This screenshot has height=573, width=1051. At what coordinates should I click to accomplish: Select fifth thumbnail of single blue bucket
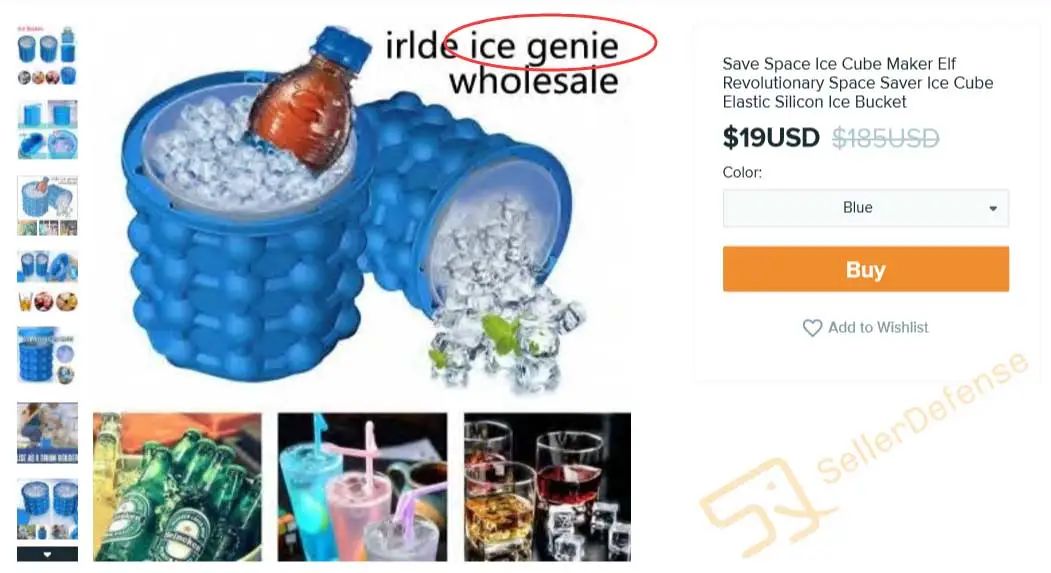click(x=47, y=356)
